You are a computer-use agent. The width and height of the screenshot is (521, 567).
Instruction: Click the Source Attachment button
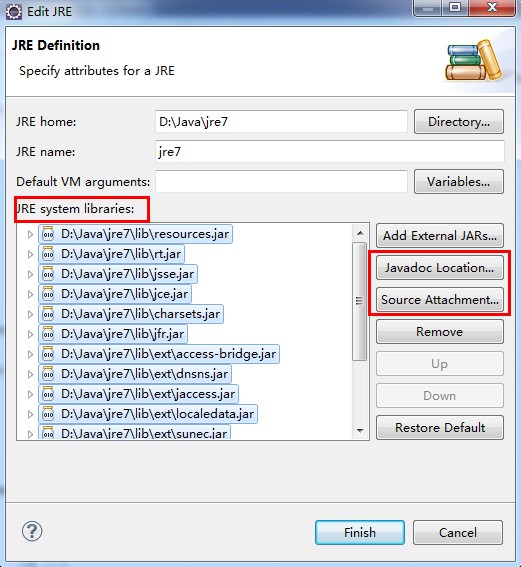tap(440, 300)
